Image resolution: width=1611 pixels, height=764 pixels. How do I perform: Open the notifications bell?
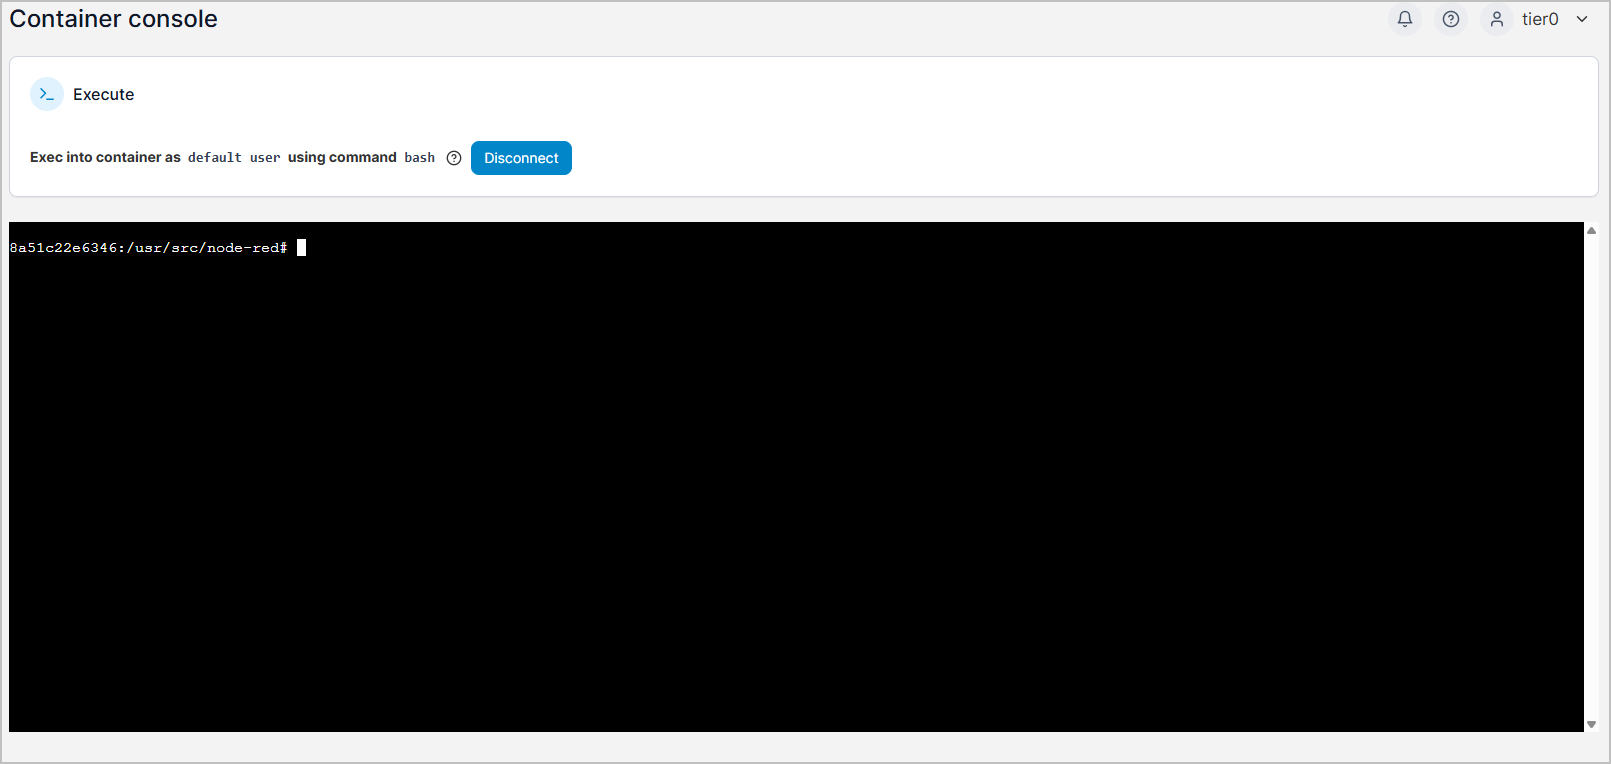pos(1404,19)
